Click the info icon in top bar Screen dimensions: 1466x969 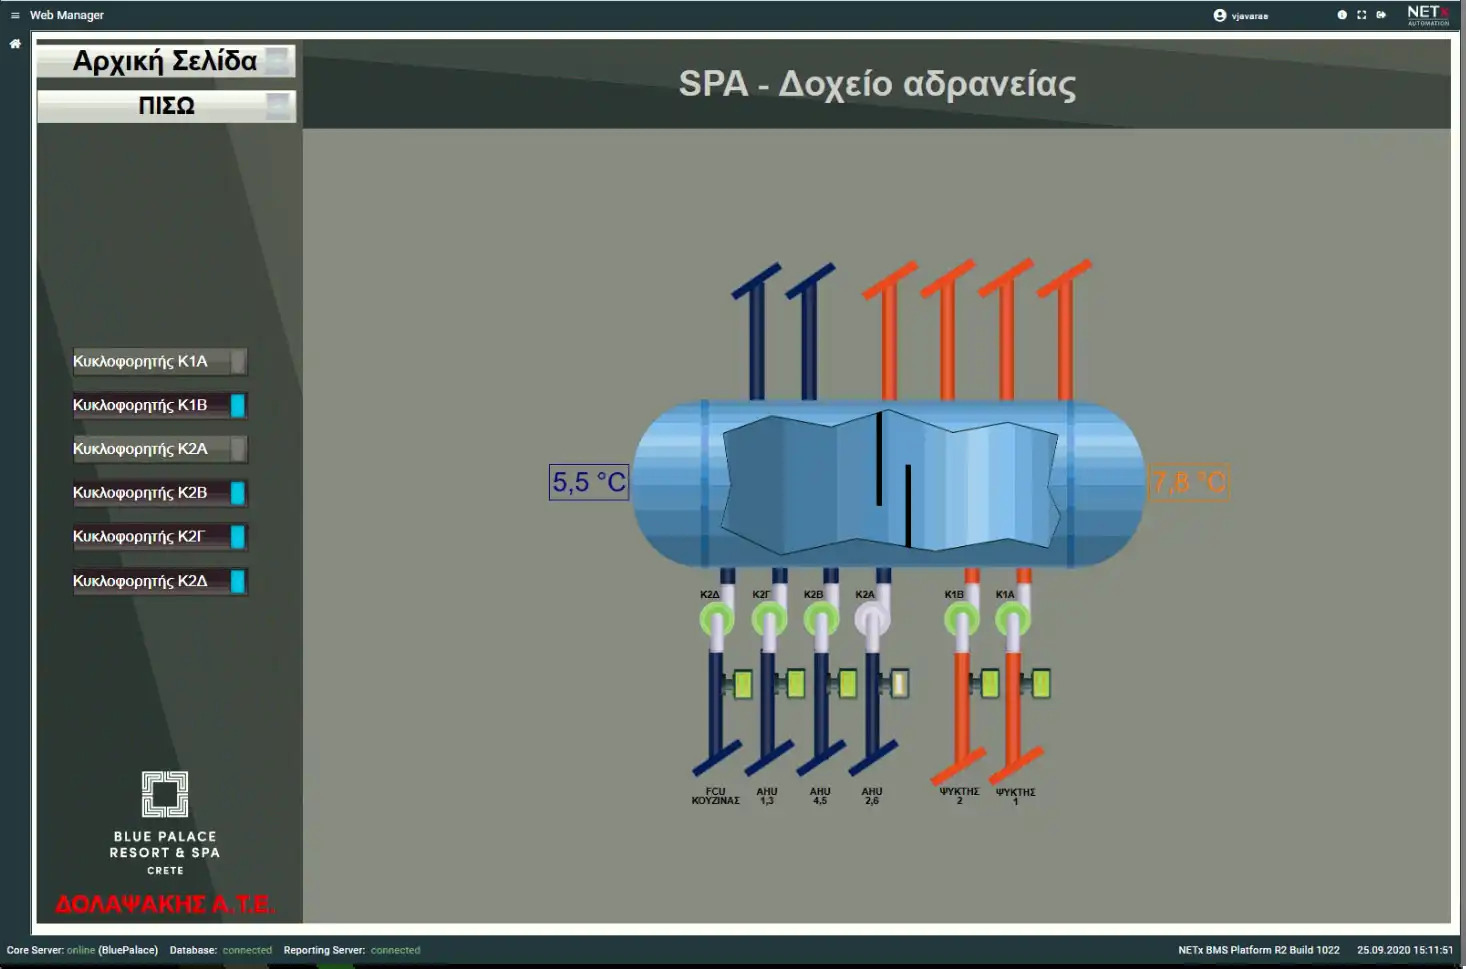1342,15
